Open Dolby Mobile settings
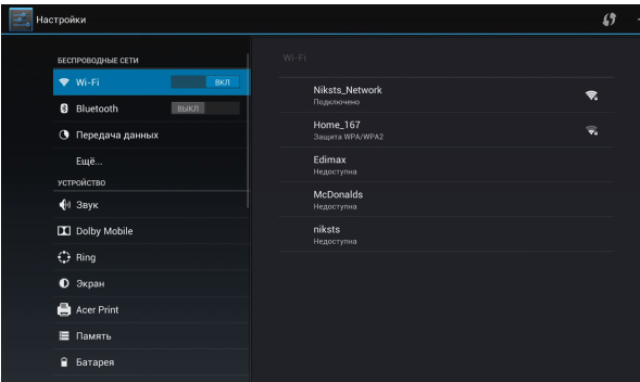The width and height of the screenshot is (640, 382). [151, 231]
